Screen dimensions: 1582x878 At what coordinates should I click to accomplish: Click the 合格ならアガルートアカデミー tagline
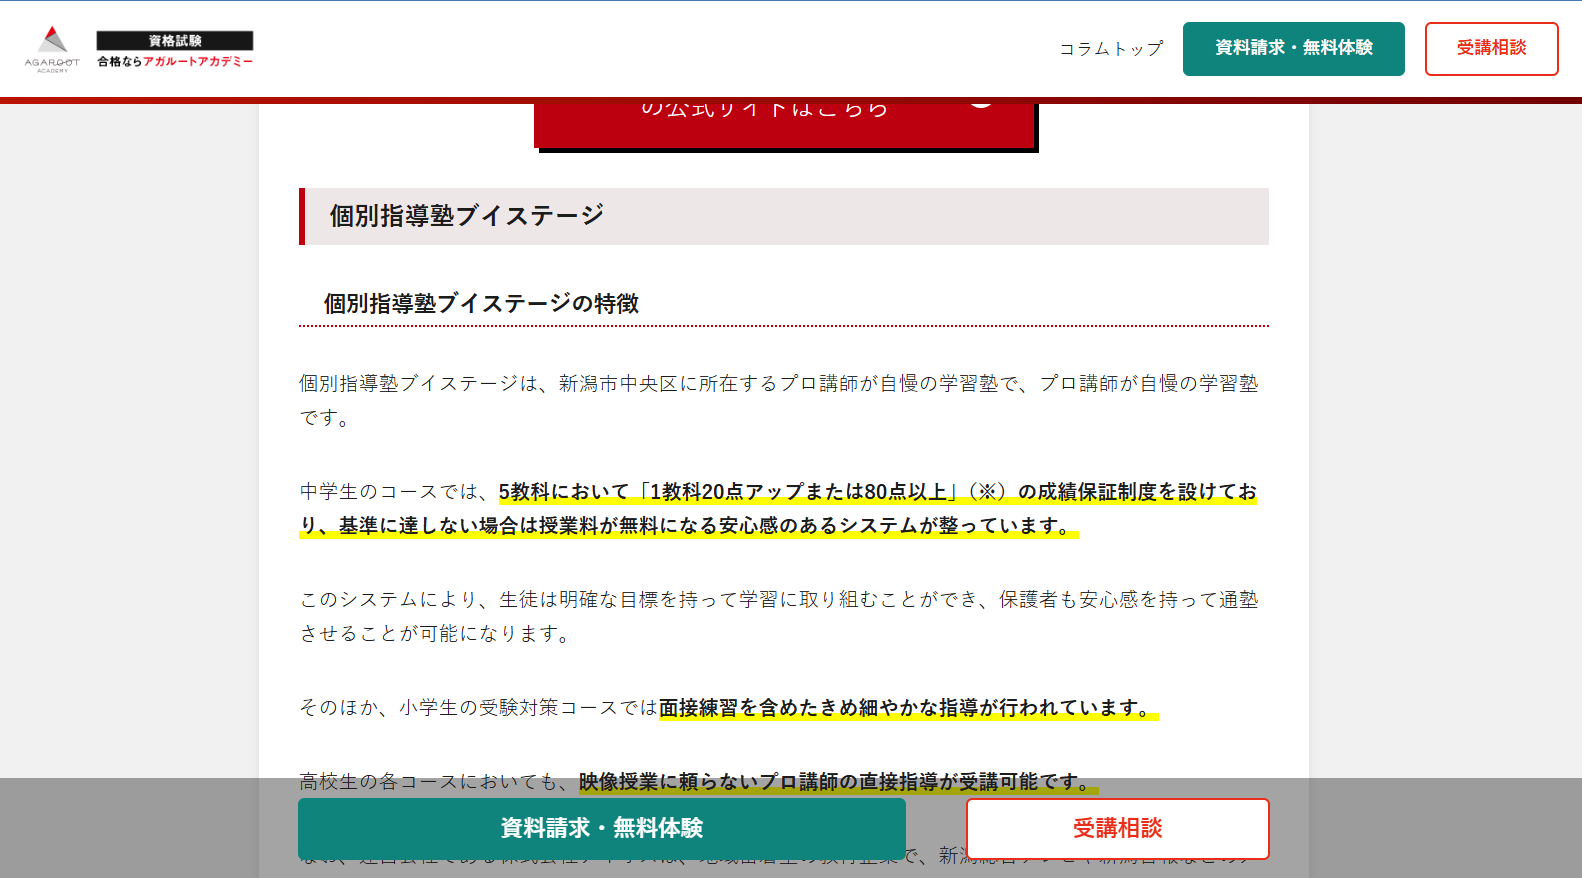pyautogui.click(x=175, y=62)
